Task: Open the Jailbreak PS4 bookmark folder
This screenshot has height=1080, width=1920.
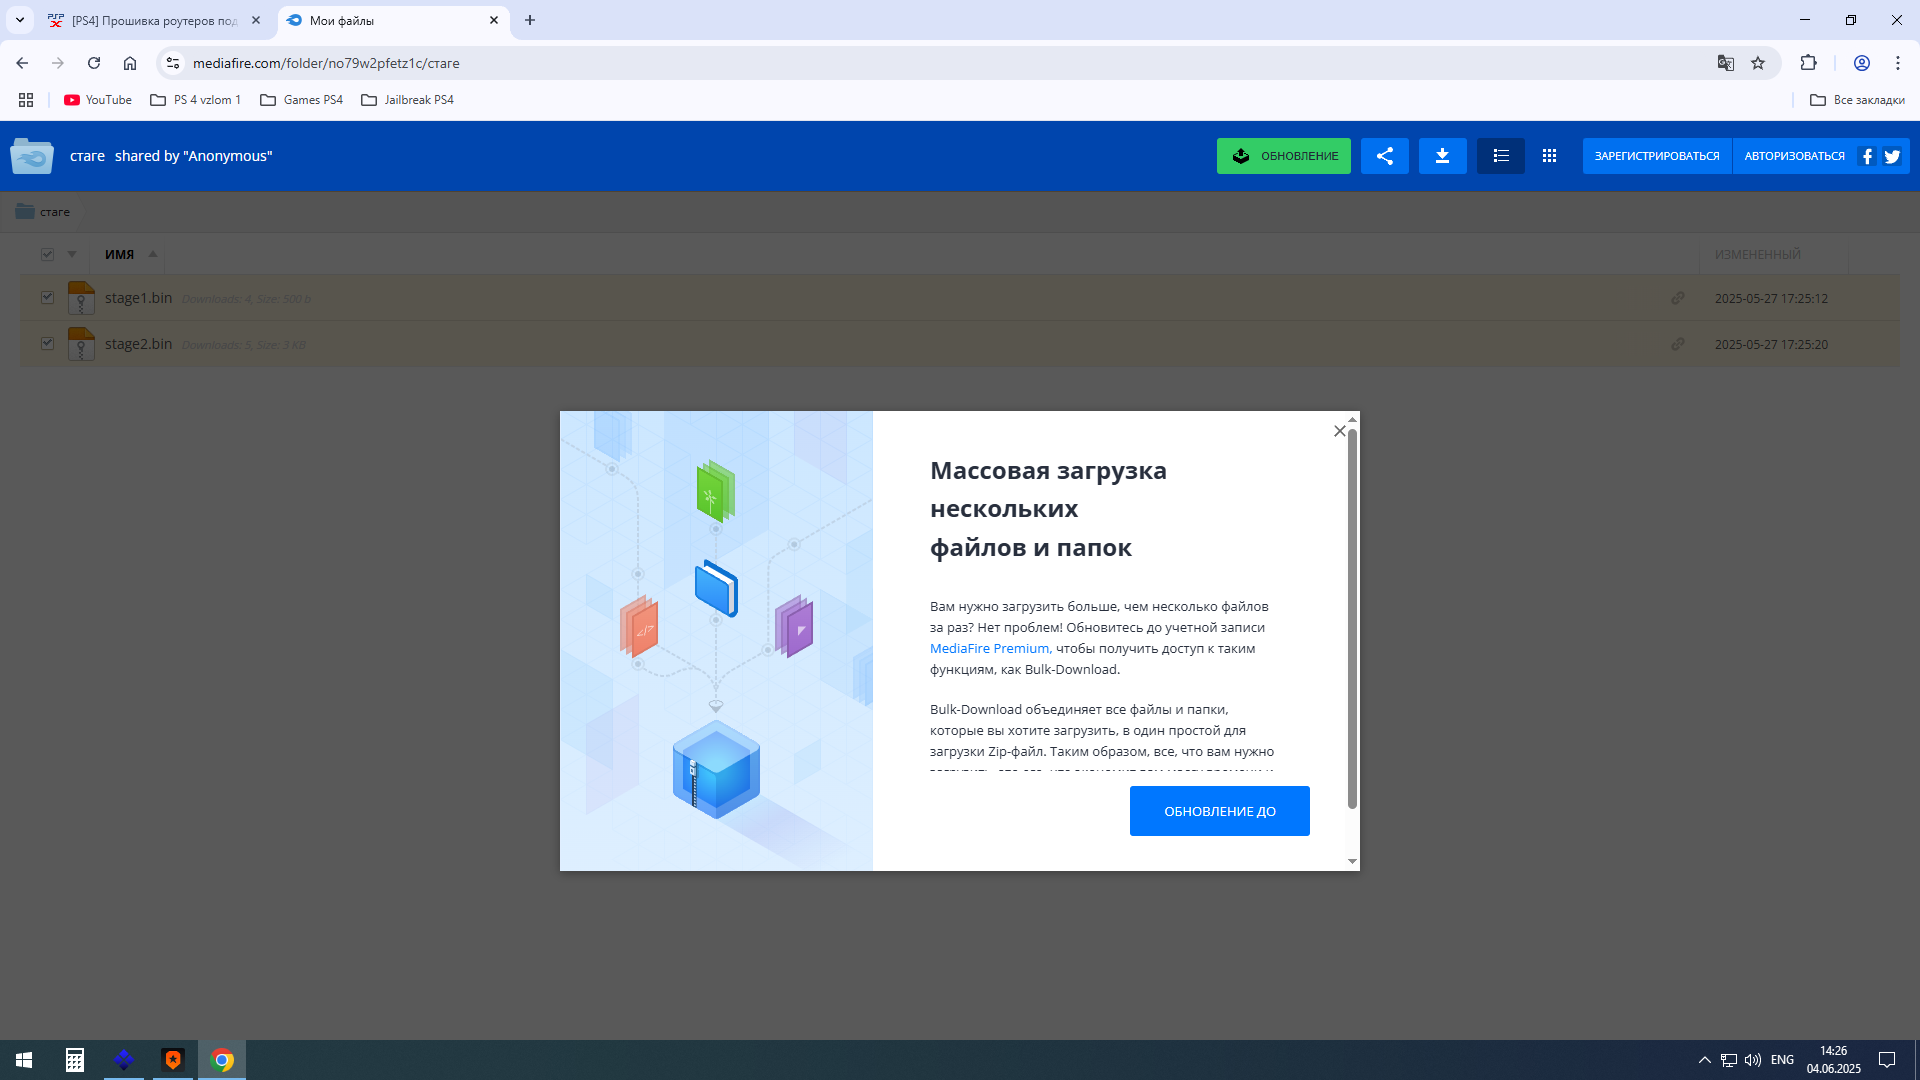Action: tap(408, 100)
